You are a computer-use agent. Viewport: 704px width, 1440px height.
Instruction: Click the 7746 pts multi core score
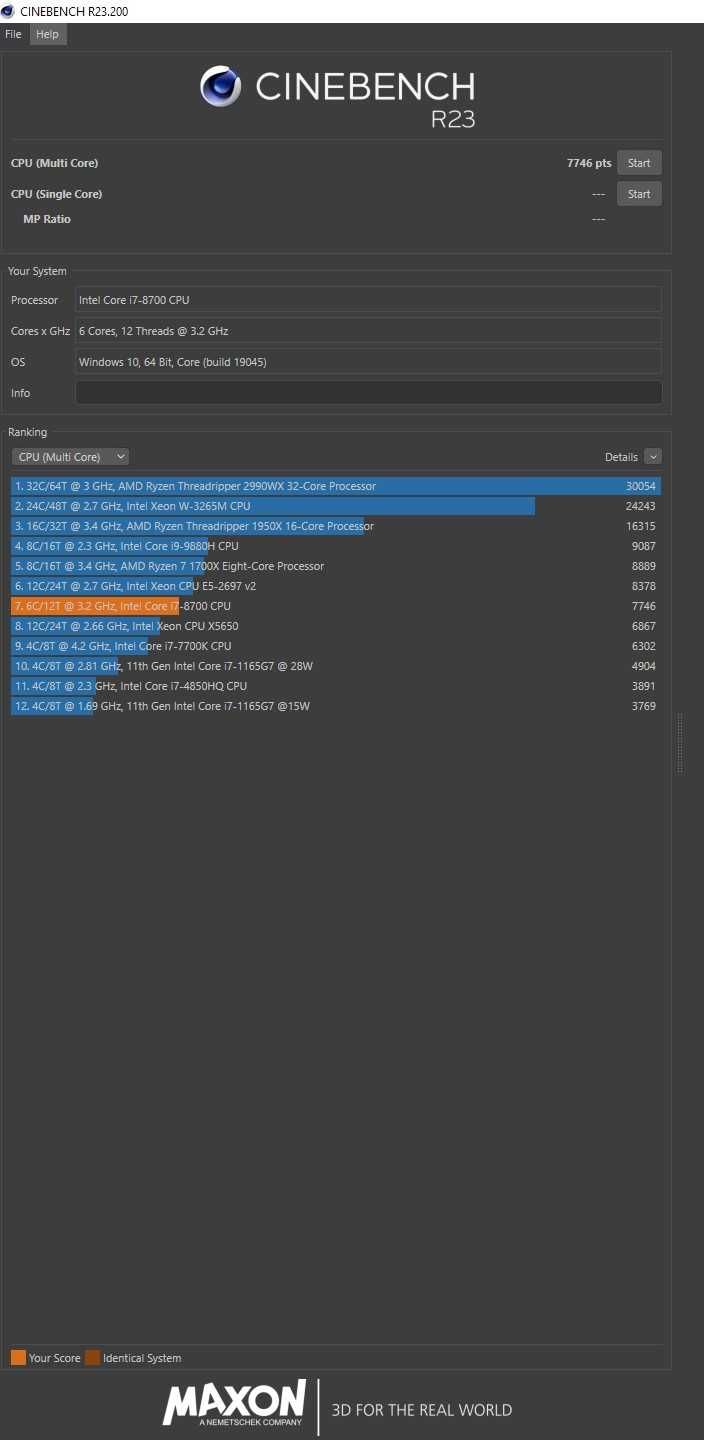589,163
